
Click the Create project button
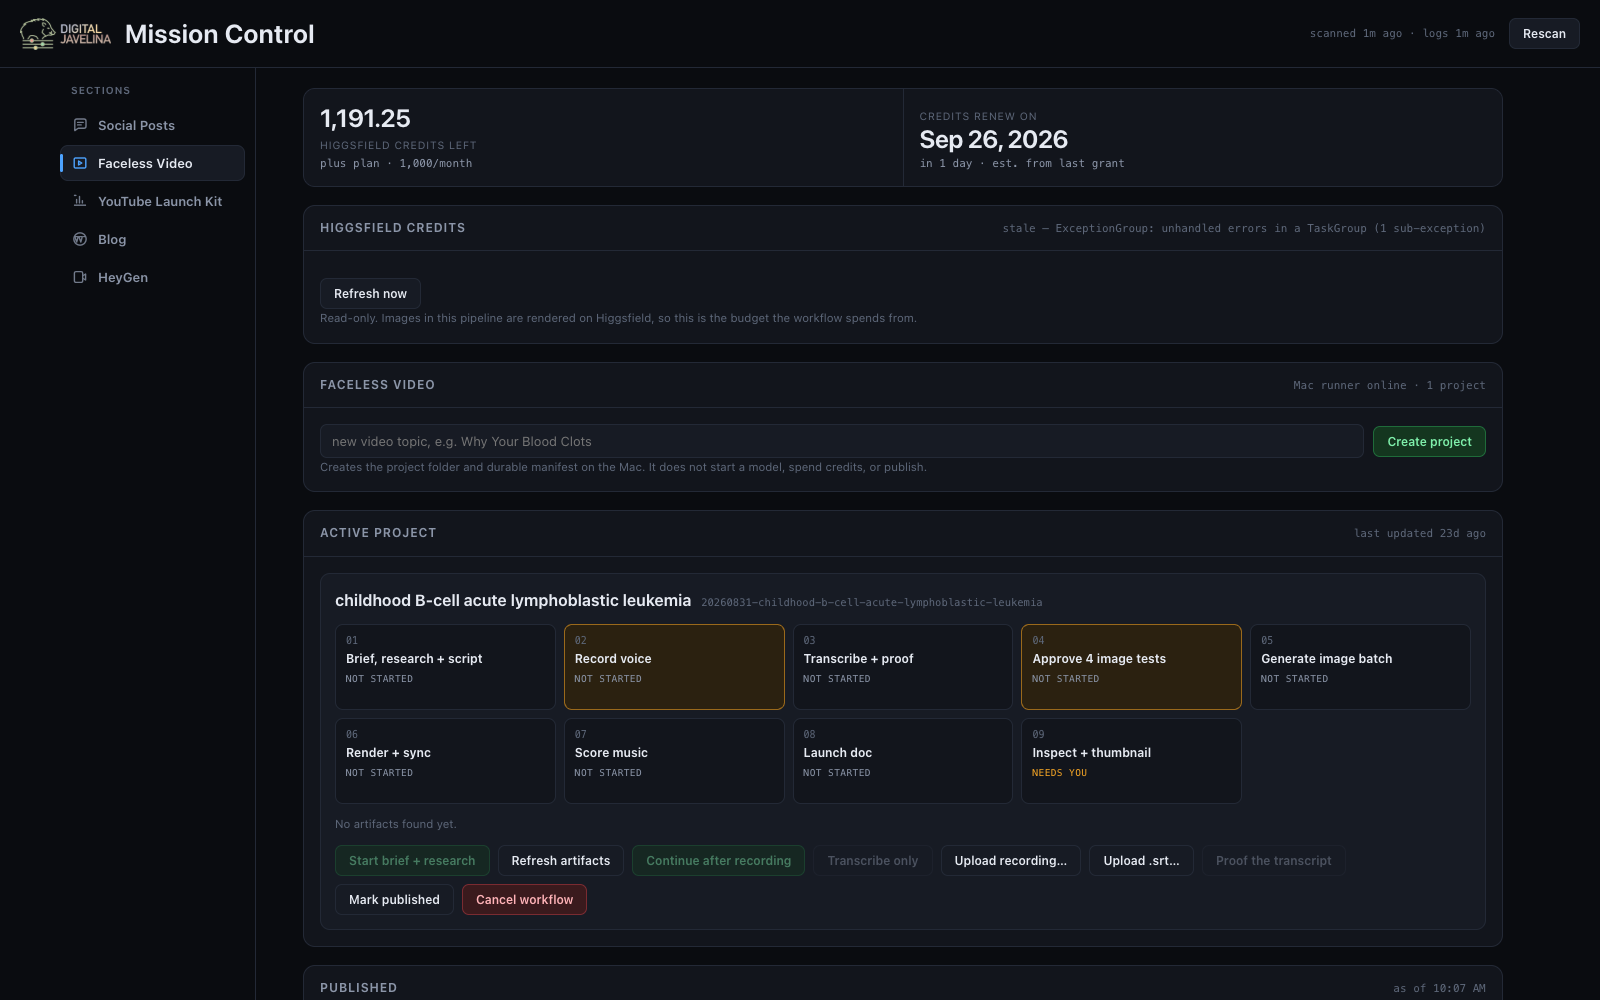coord(1429,441)
